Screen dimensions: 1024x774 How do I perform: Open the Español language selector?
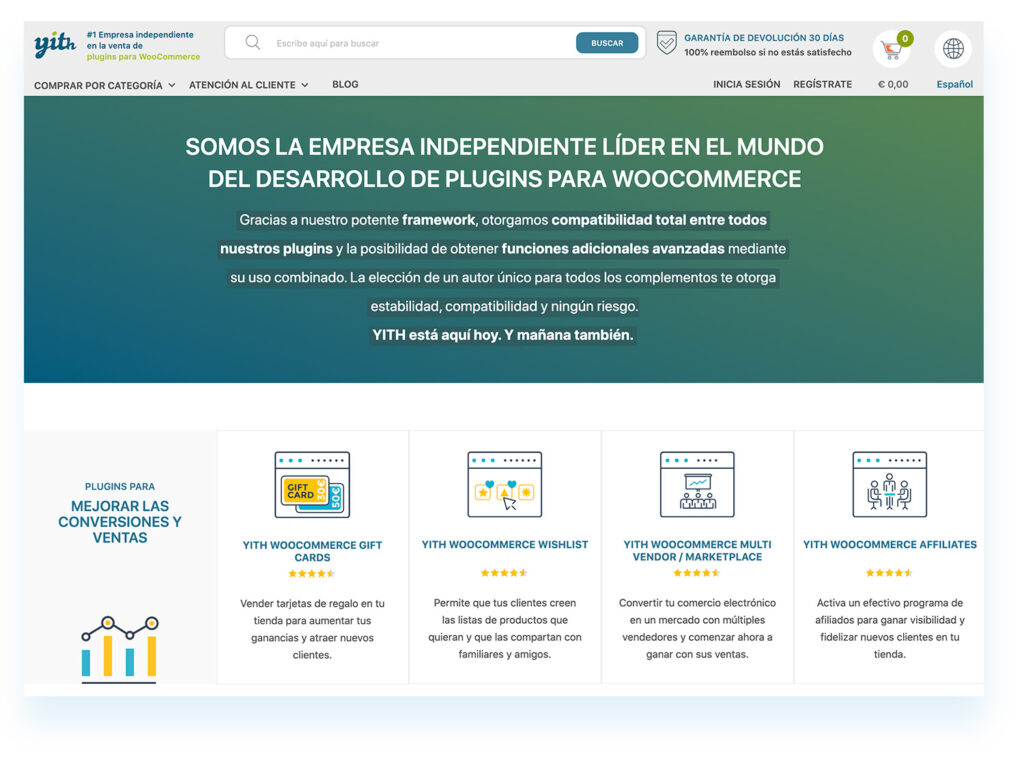954,84
